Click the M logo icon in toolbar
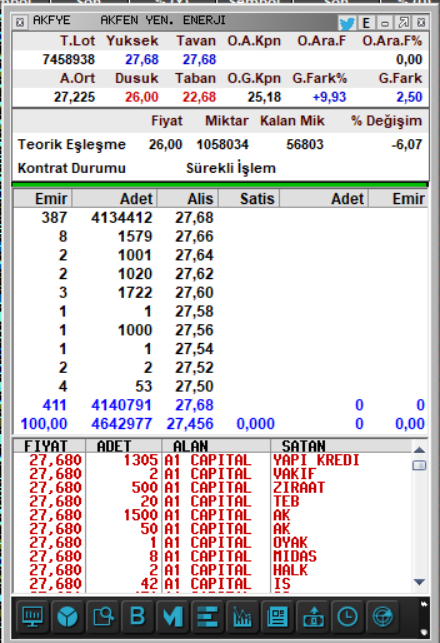 point(173,616)
